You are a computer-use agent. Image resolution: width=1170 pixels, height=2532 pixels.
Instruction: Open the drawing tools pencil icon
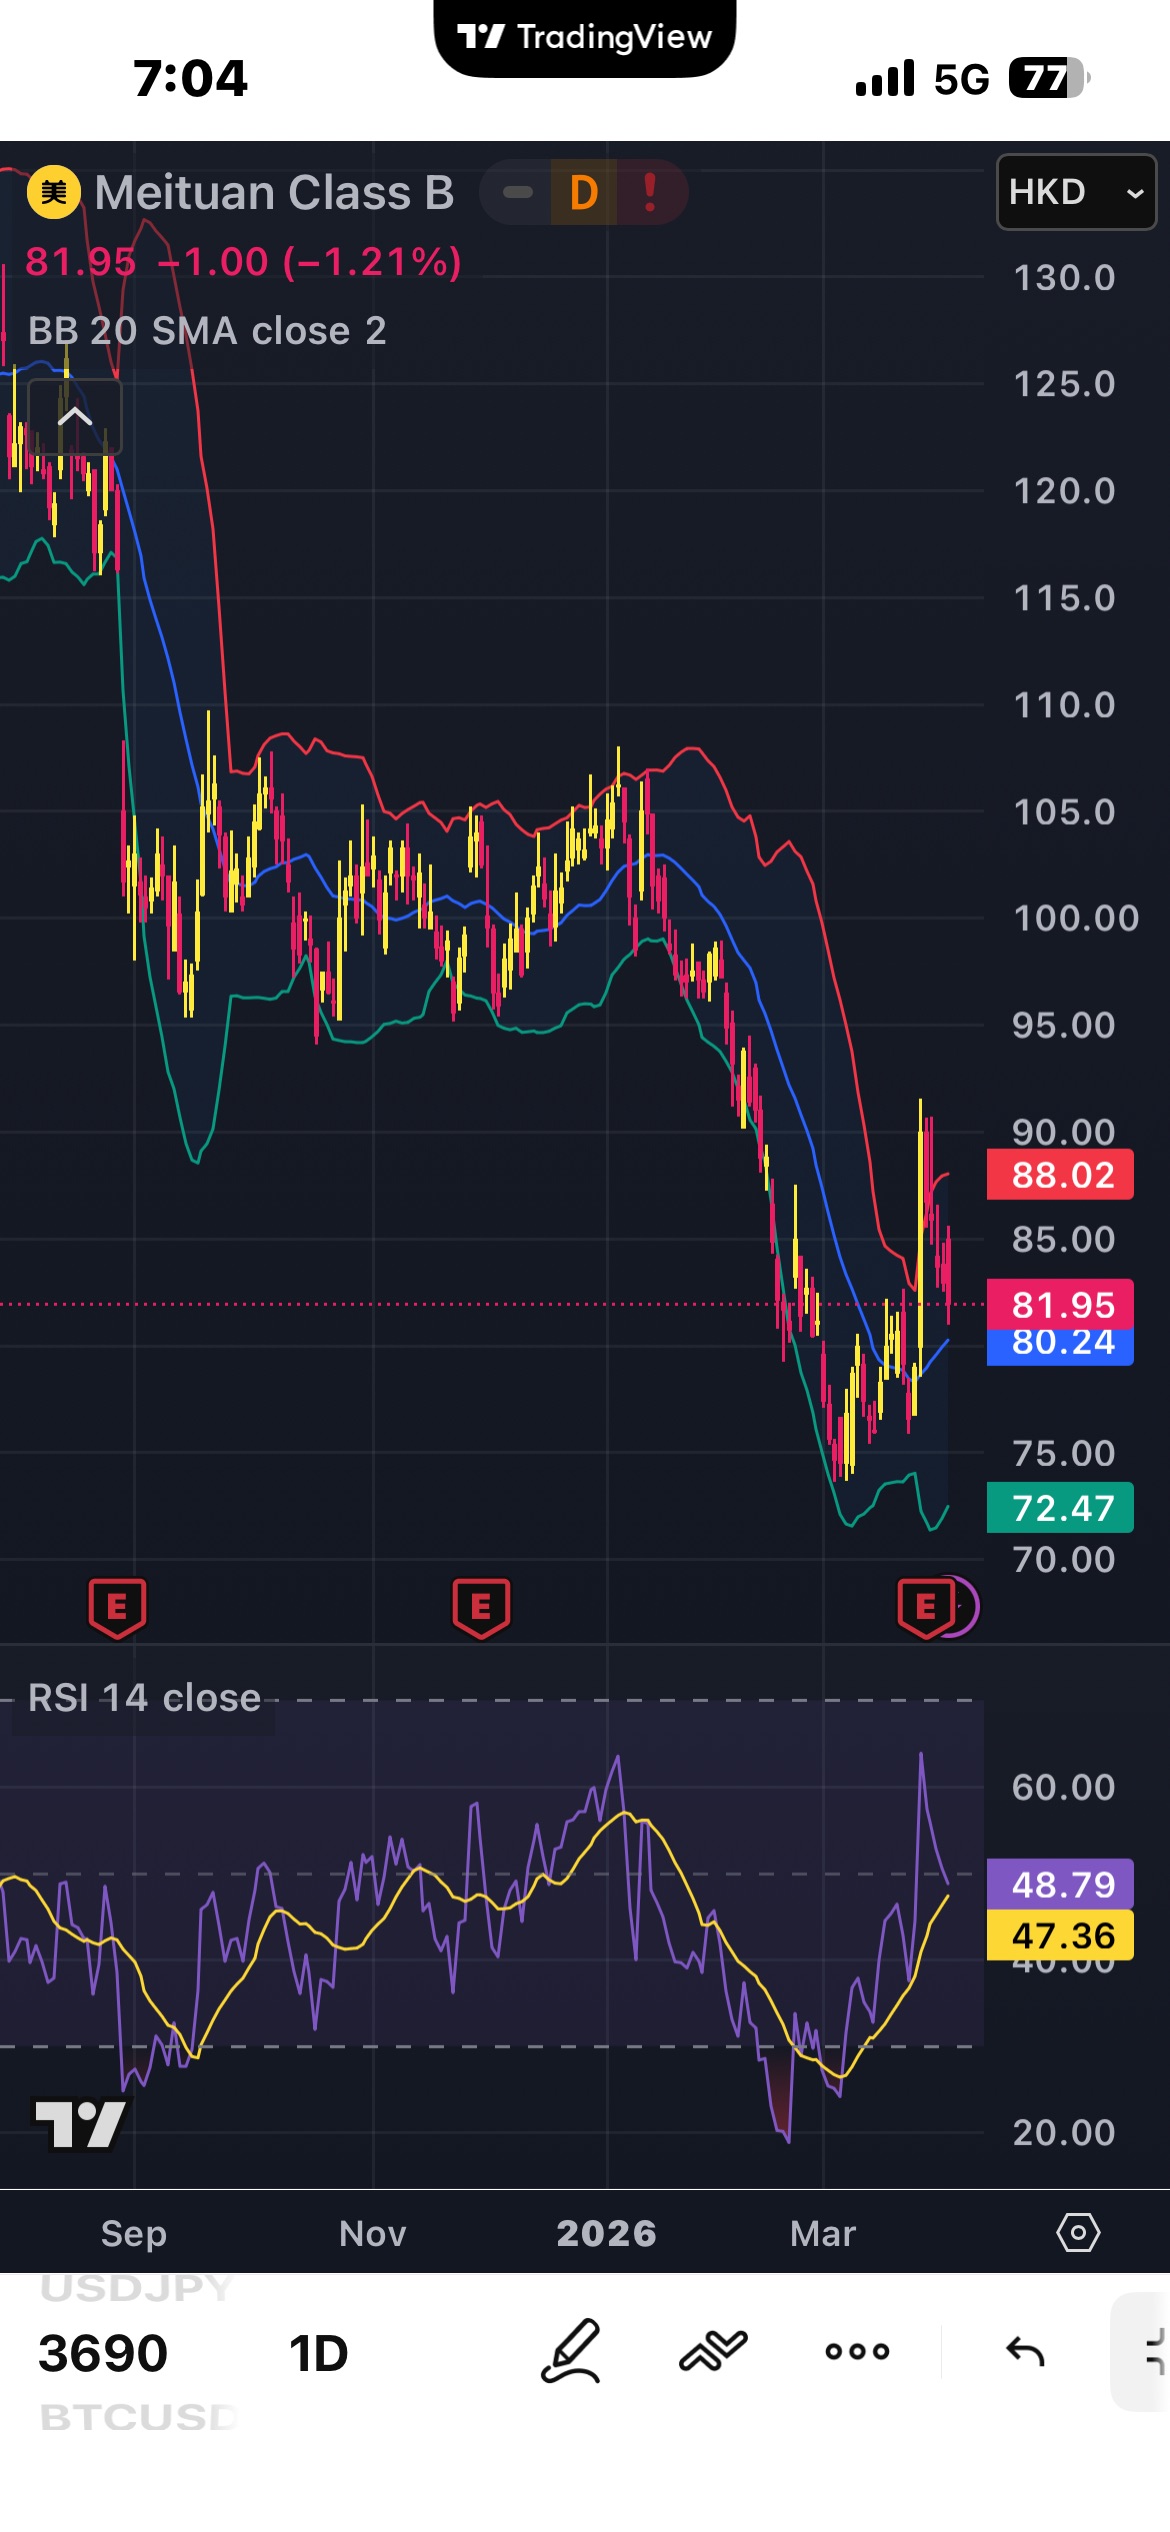point(571,2351)
